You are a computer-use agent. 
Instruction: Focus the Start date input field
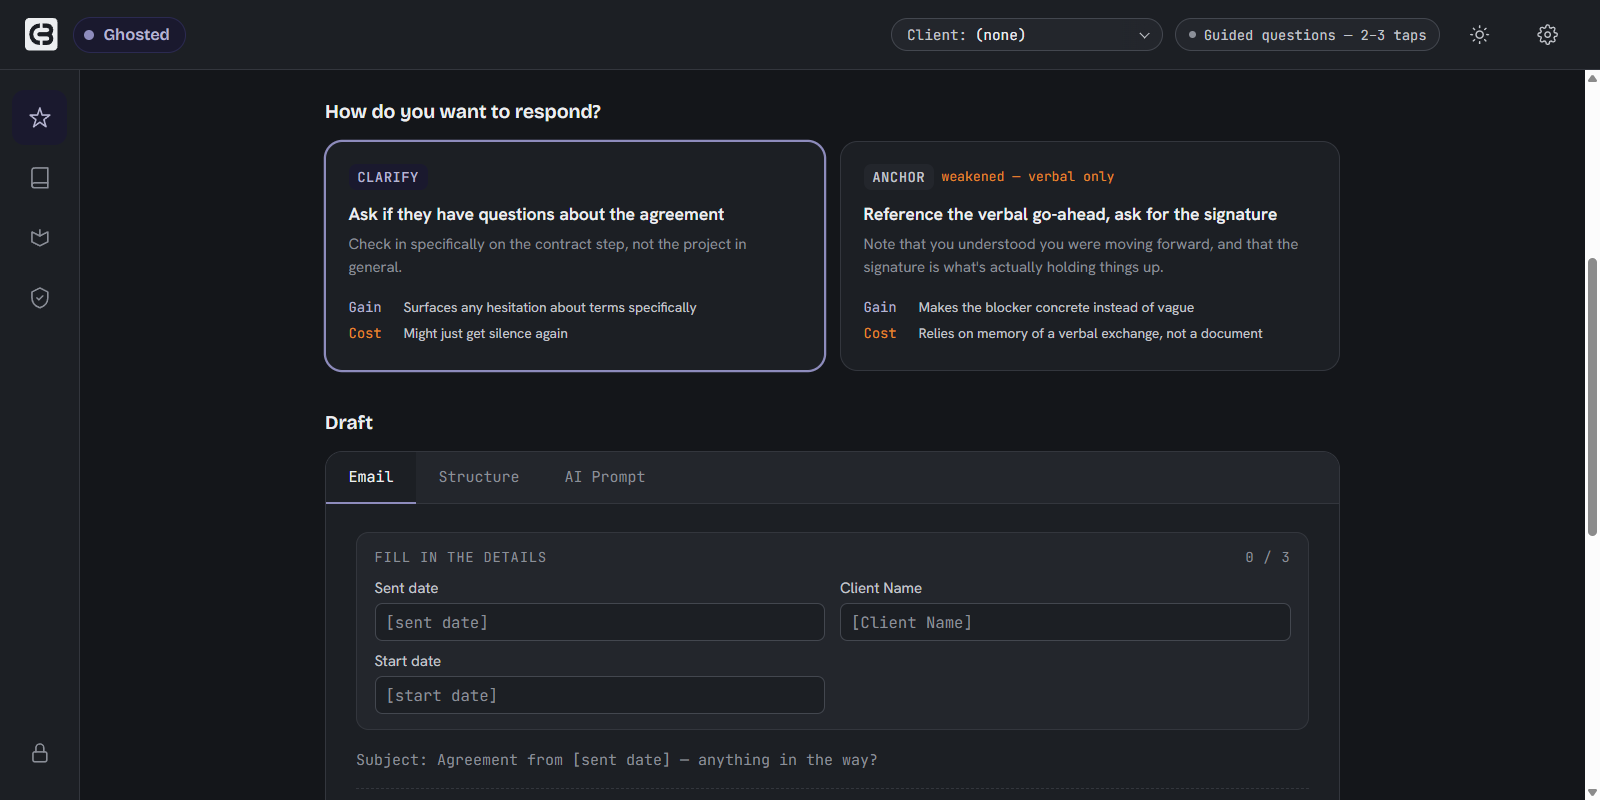600,695
